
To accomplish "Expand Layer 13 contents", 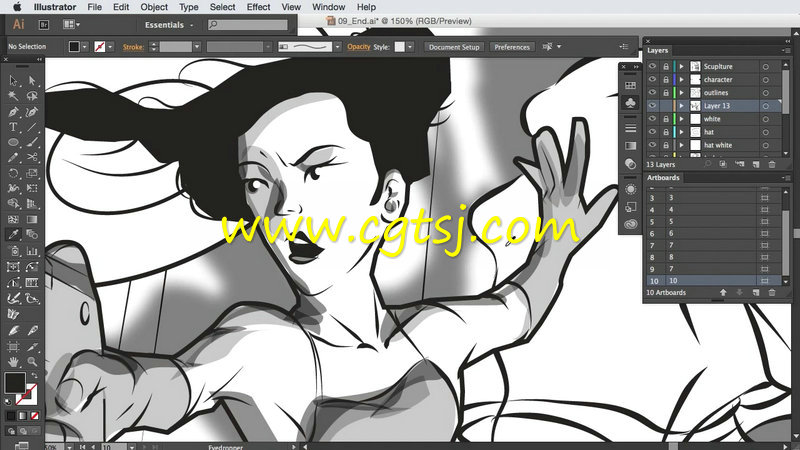I will (x=681, y=106).
